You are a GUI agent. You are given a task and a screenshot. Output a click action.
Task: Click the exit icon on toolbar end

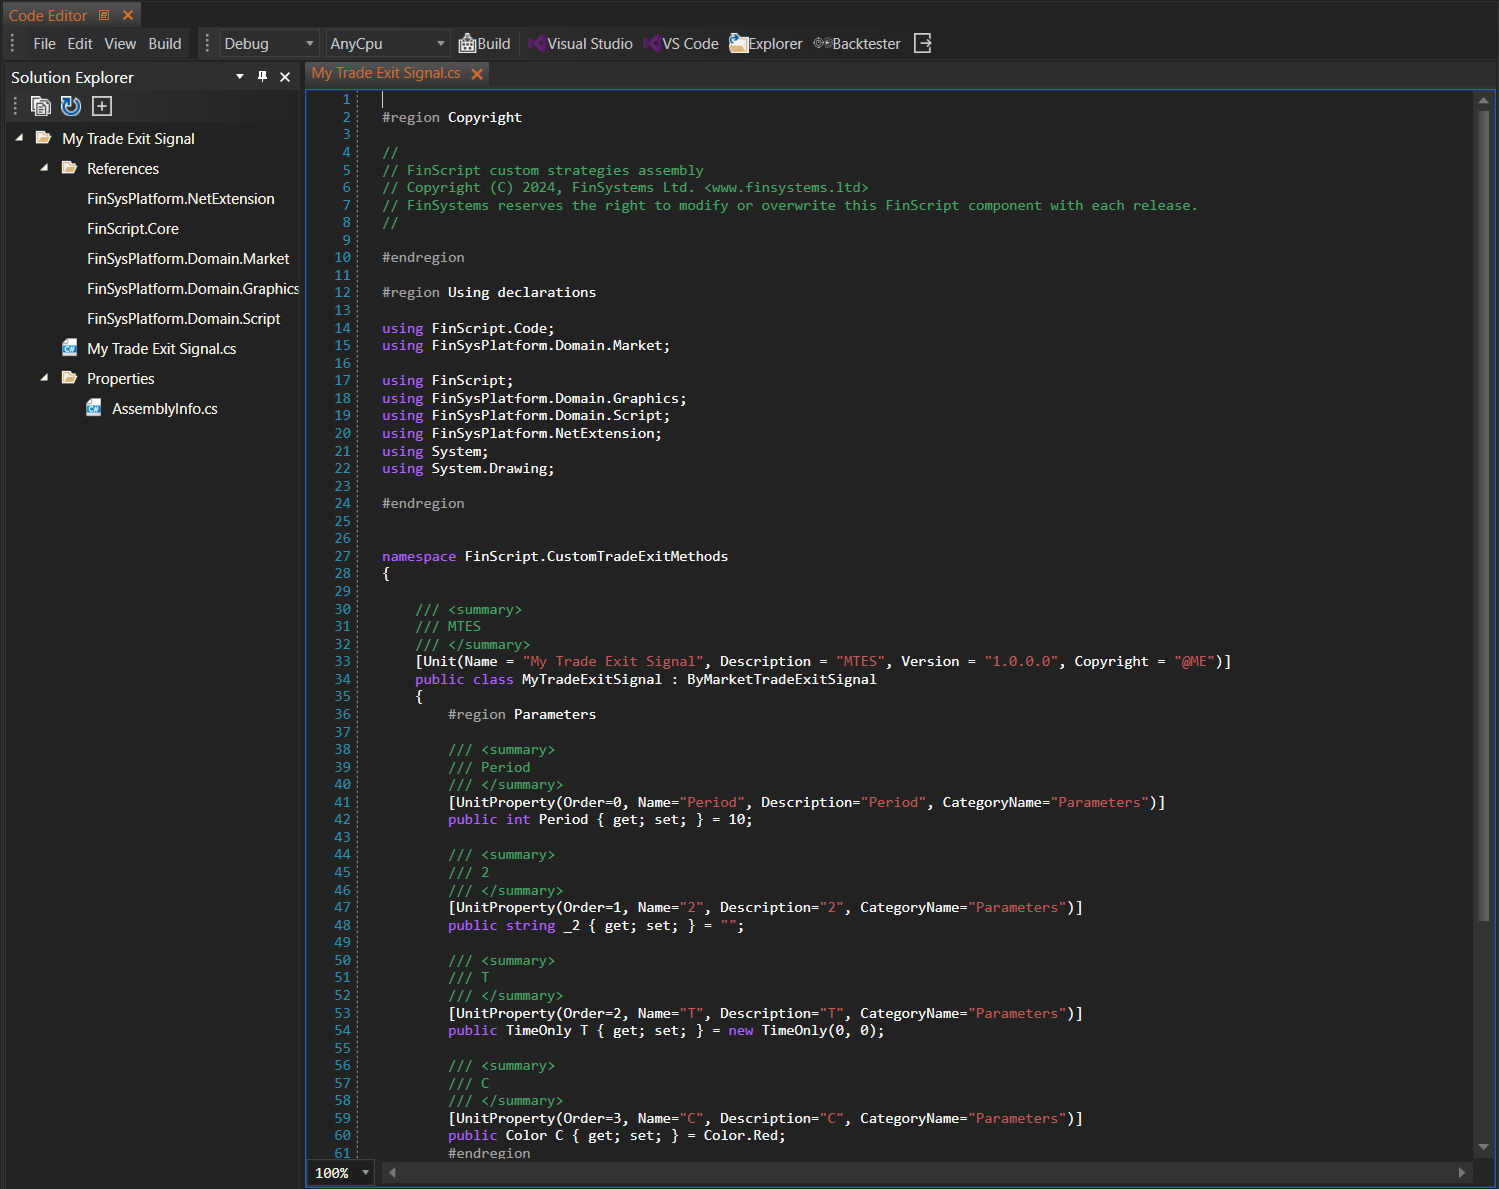(923, 44)
